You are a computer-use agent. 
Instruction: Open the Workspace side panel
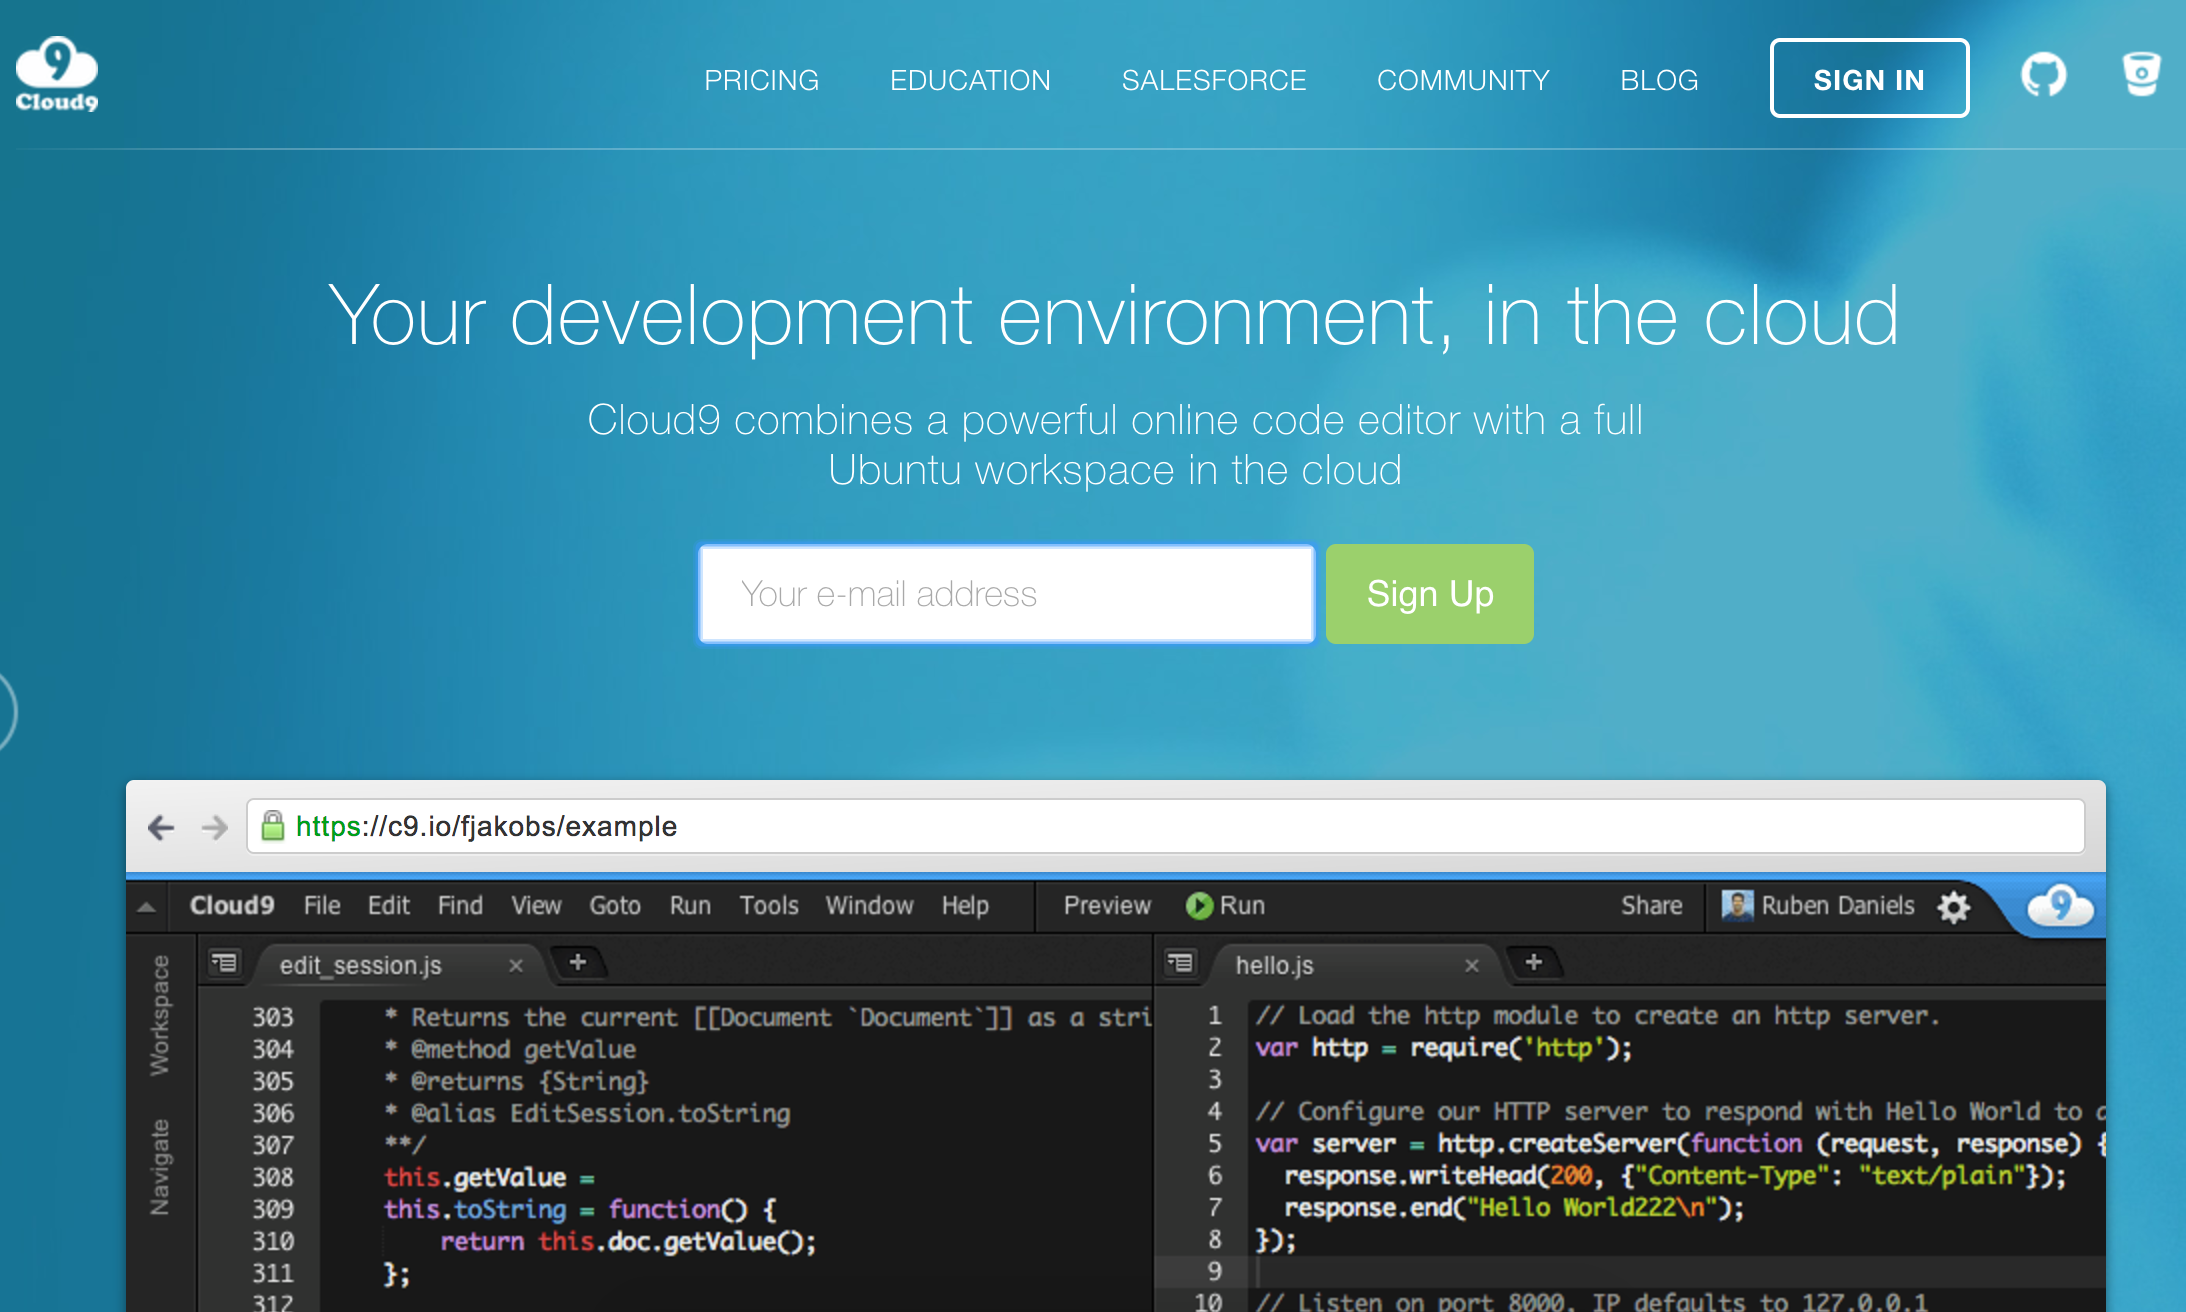pyautogui.click(x=159, y=1015)
